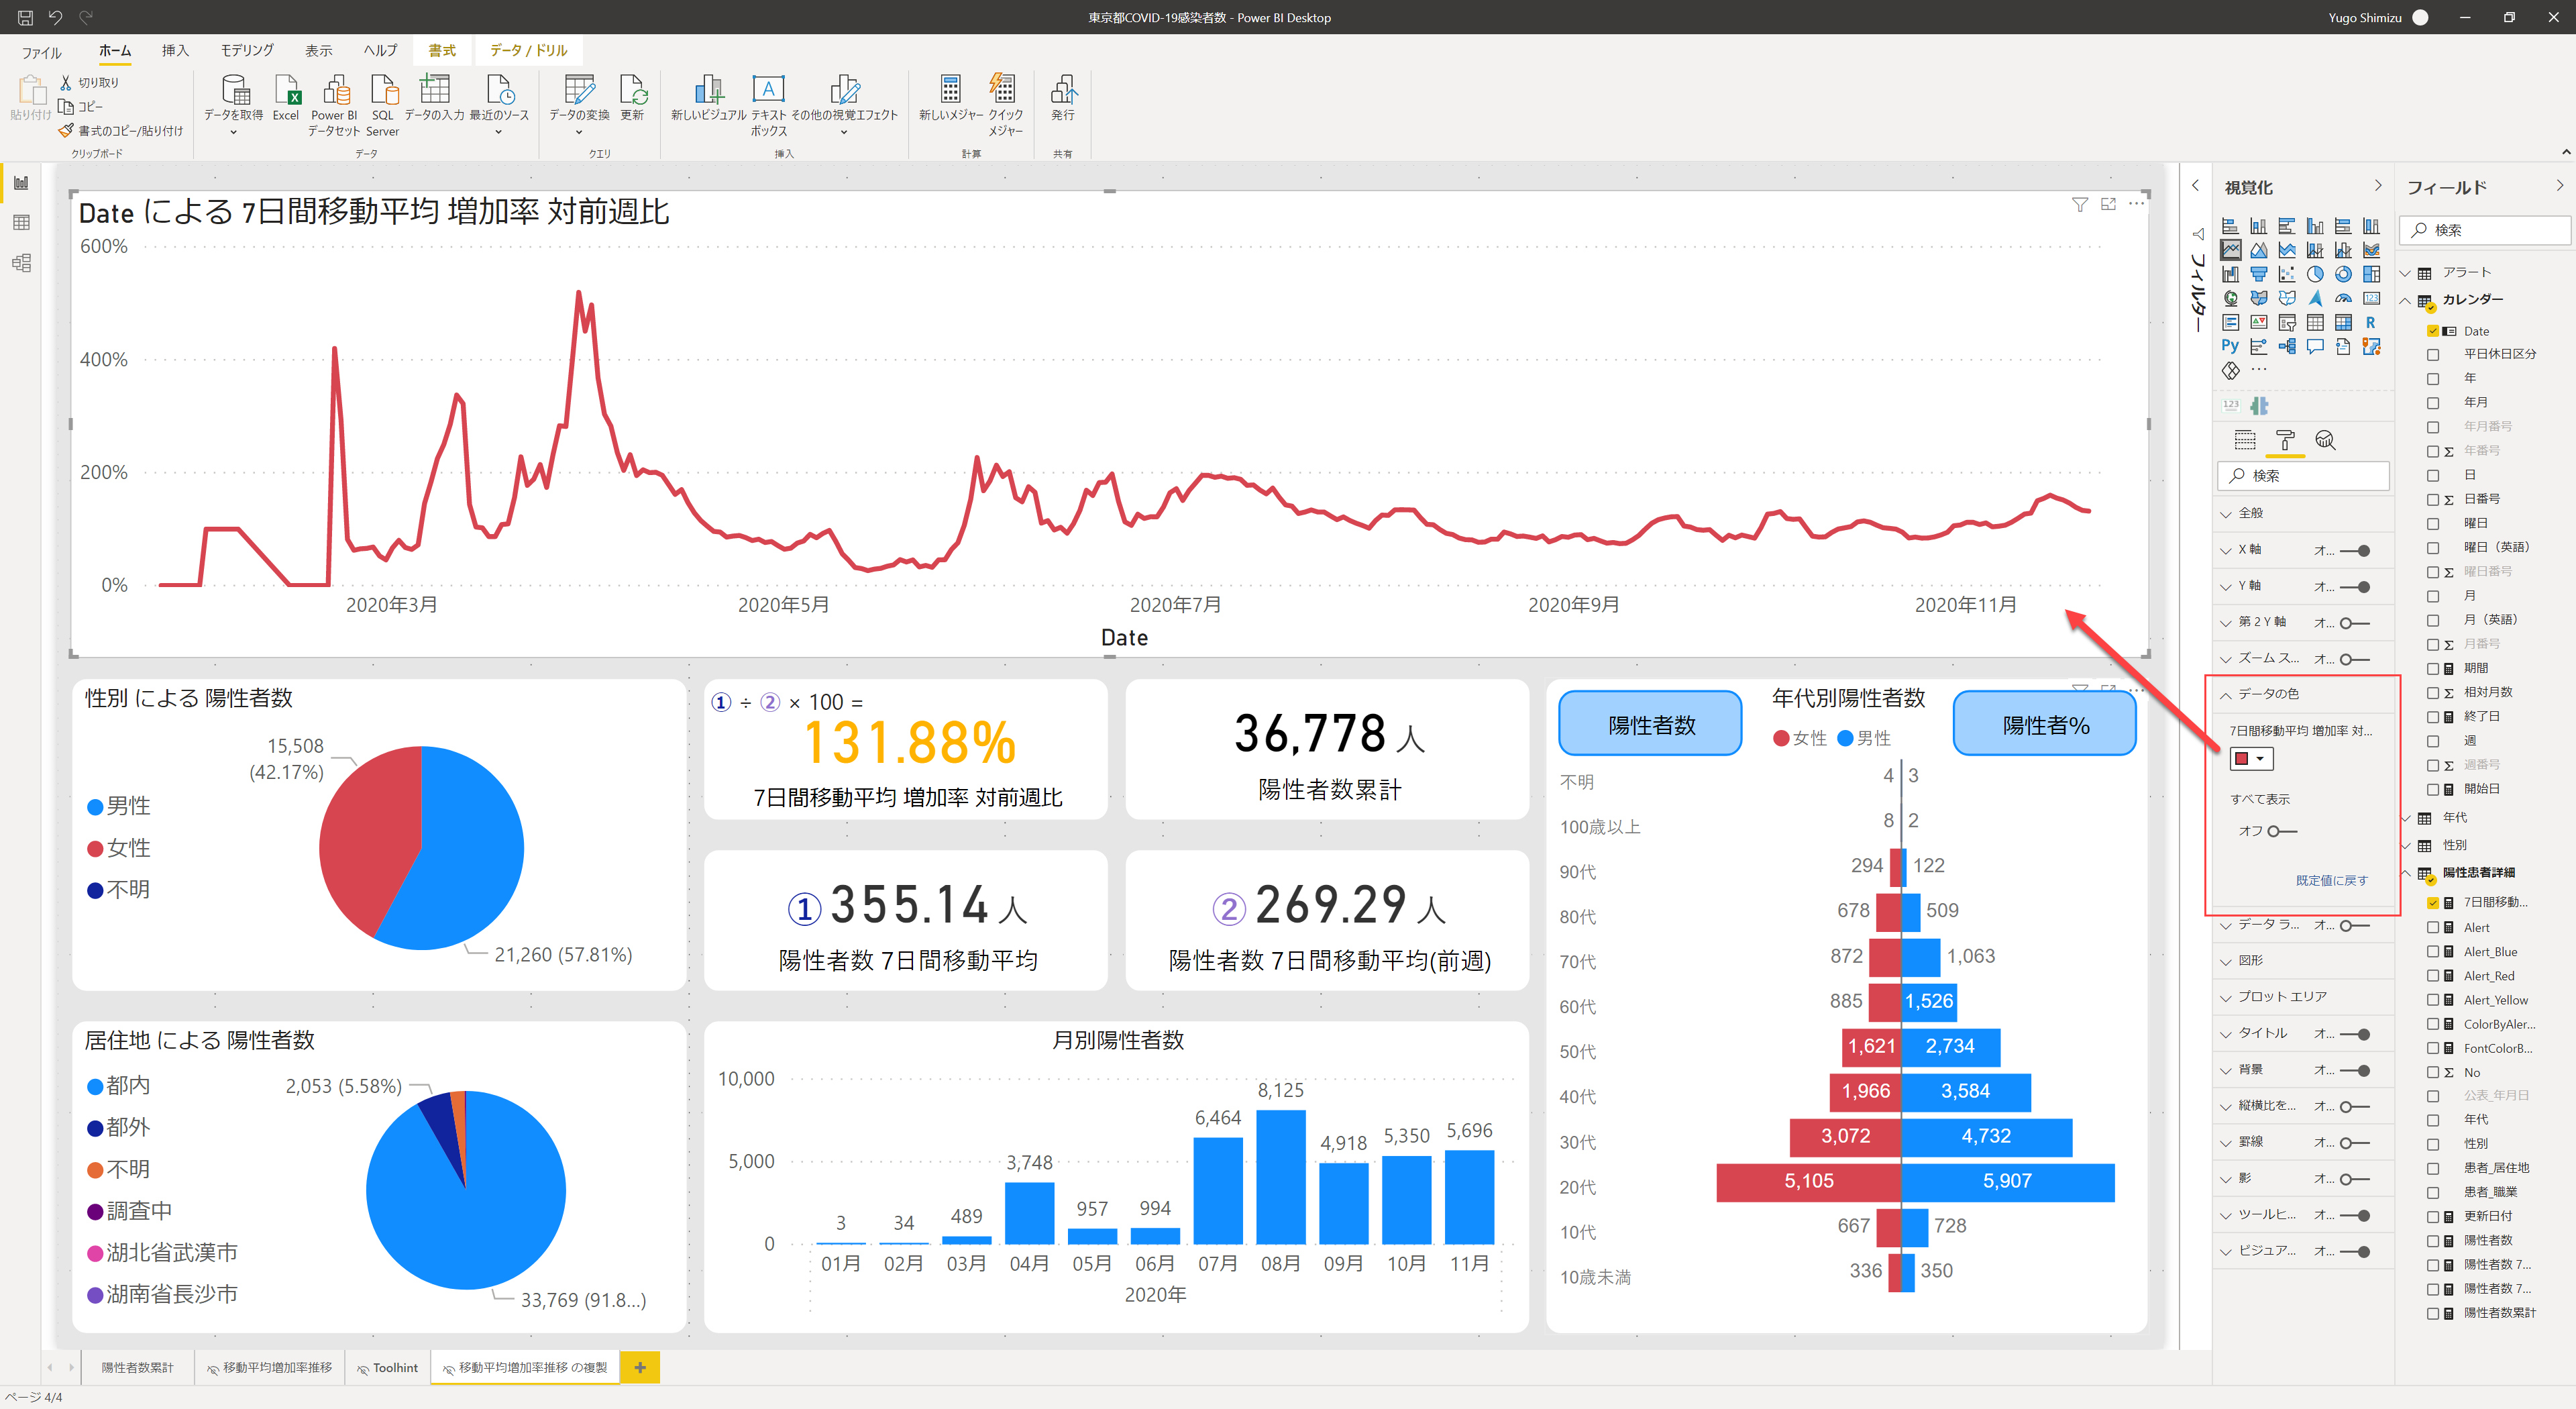Expand the 年代 table in Fields
The height and width of the screenshot is (1409, 2576).
point(2405,818)
